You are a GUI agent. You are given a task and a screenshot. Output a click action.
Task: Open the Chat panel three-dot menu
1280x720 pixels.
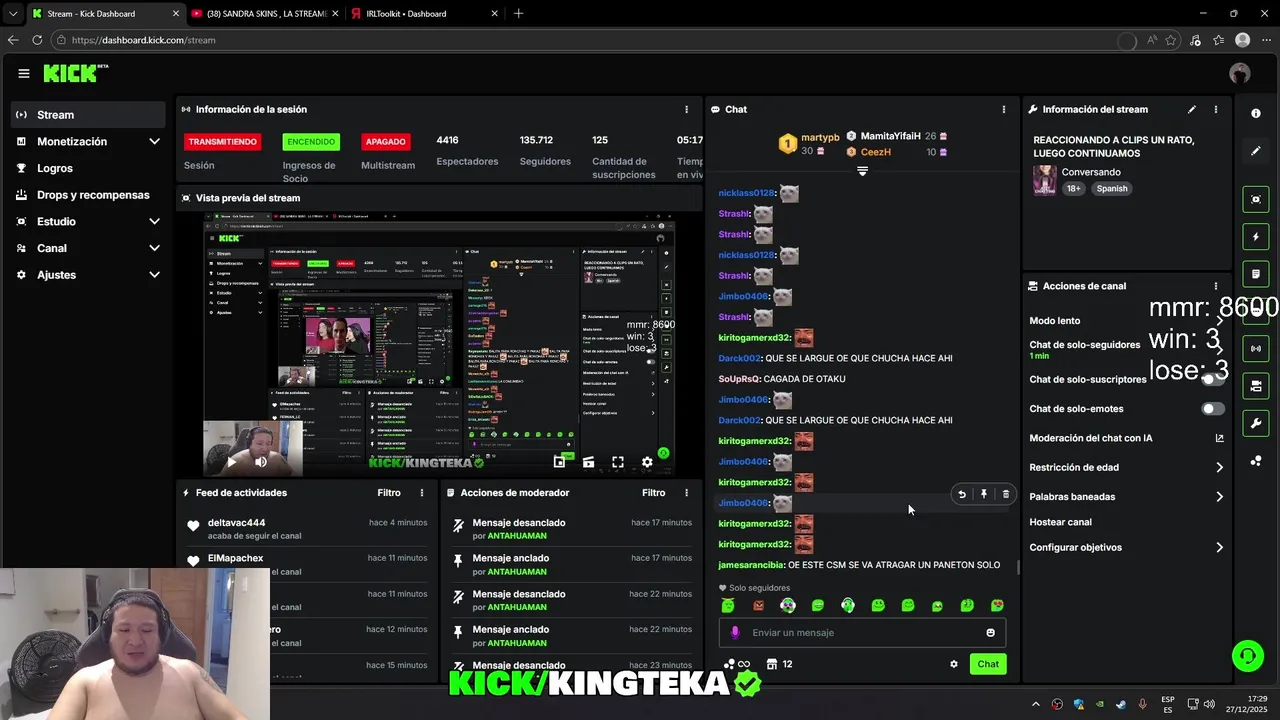(x=1004, y=109)
